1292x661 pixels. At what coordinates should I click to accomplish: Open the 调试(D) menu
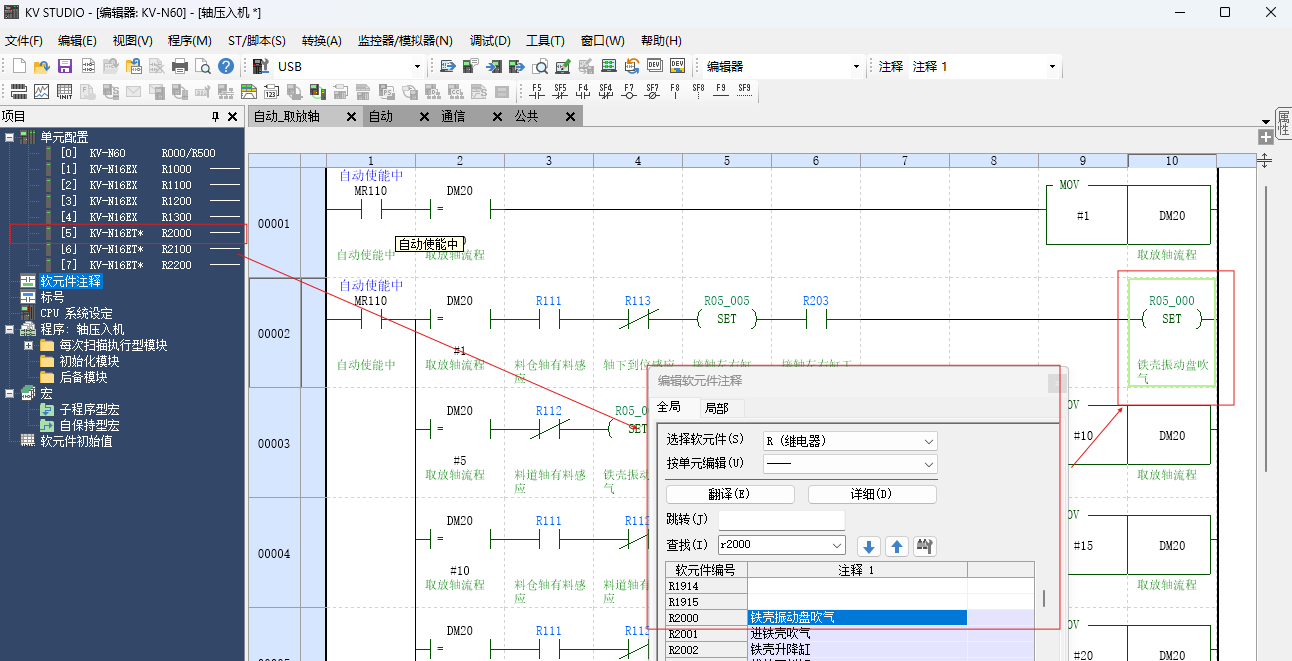tap(490, 41)
